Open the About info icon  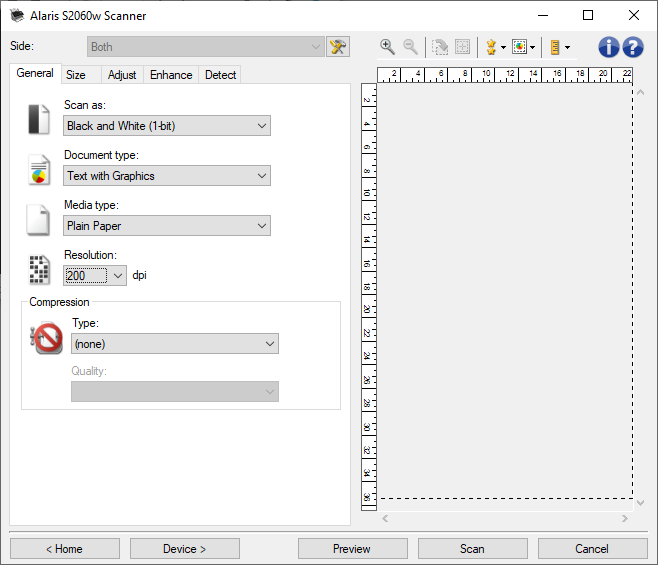point(608,47)
